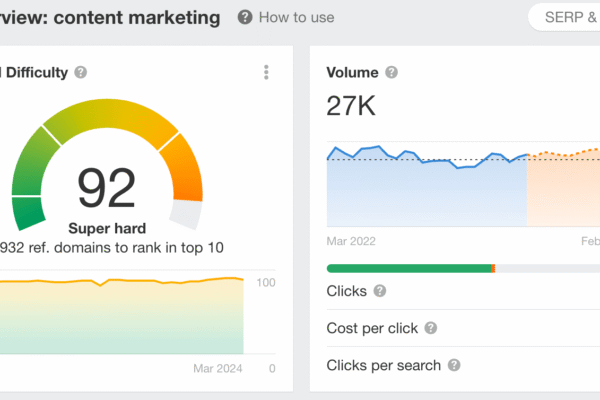
Task: Click the green clicks progress bar
Action: pos(409,268)
